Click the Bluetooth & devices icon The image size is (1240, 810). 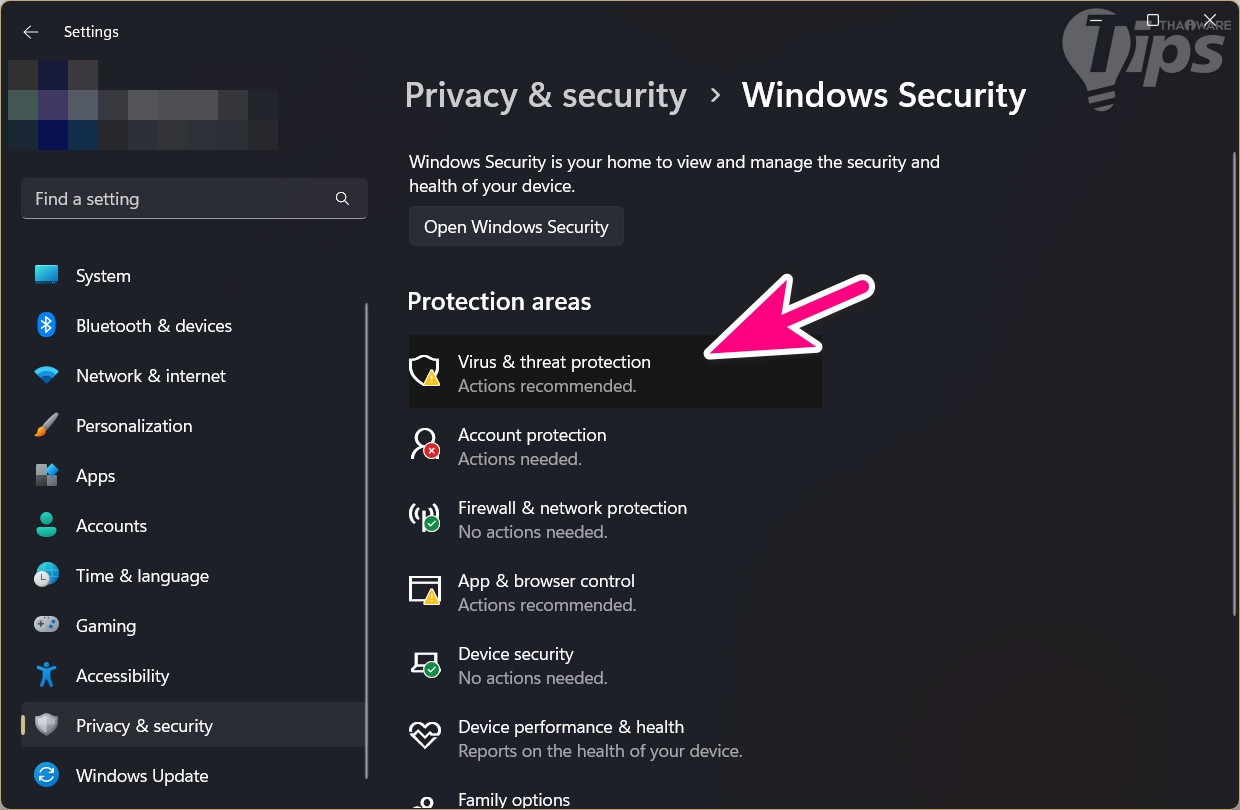(46, 325)
